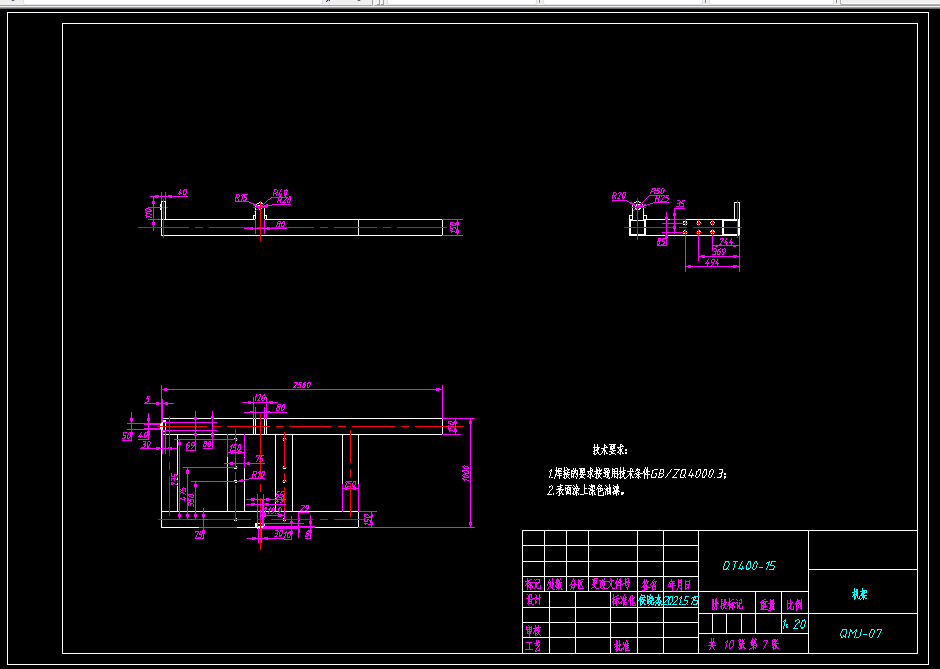The height and width of the screenshot is (669, 940).
Task: Click the 170 vertical dimension
Action: coord(149,212)
